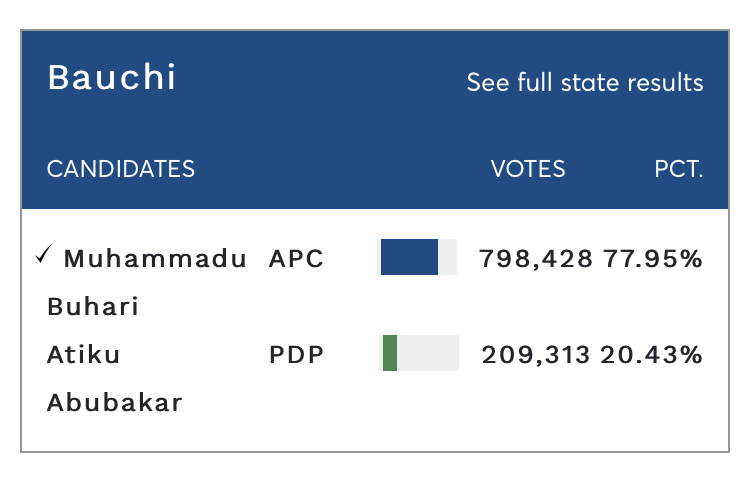Image resolution: width=750 pixels, height=479 pixels.
Task: Click the grey remainder of PDP bar
Action: 428,353
